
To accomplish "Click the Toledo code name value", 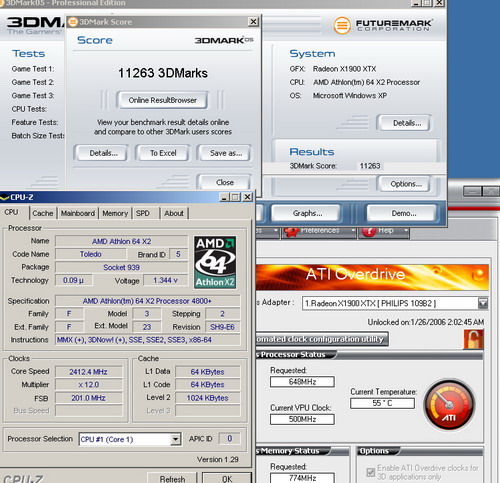I will coord(90,254).
